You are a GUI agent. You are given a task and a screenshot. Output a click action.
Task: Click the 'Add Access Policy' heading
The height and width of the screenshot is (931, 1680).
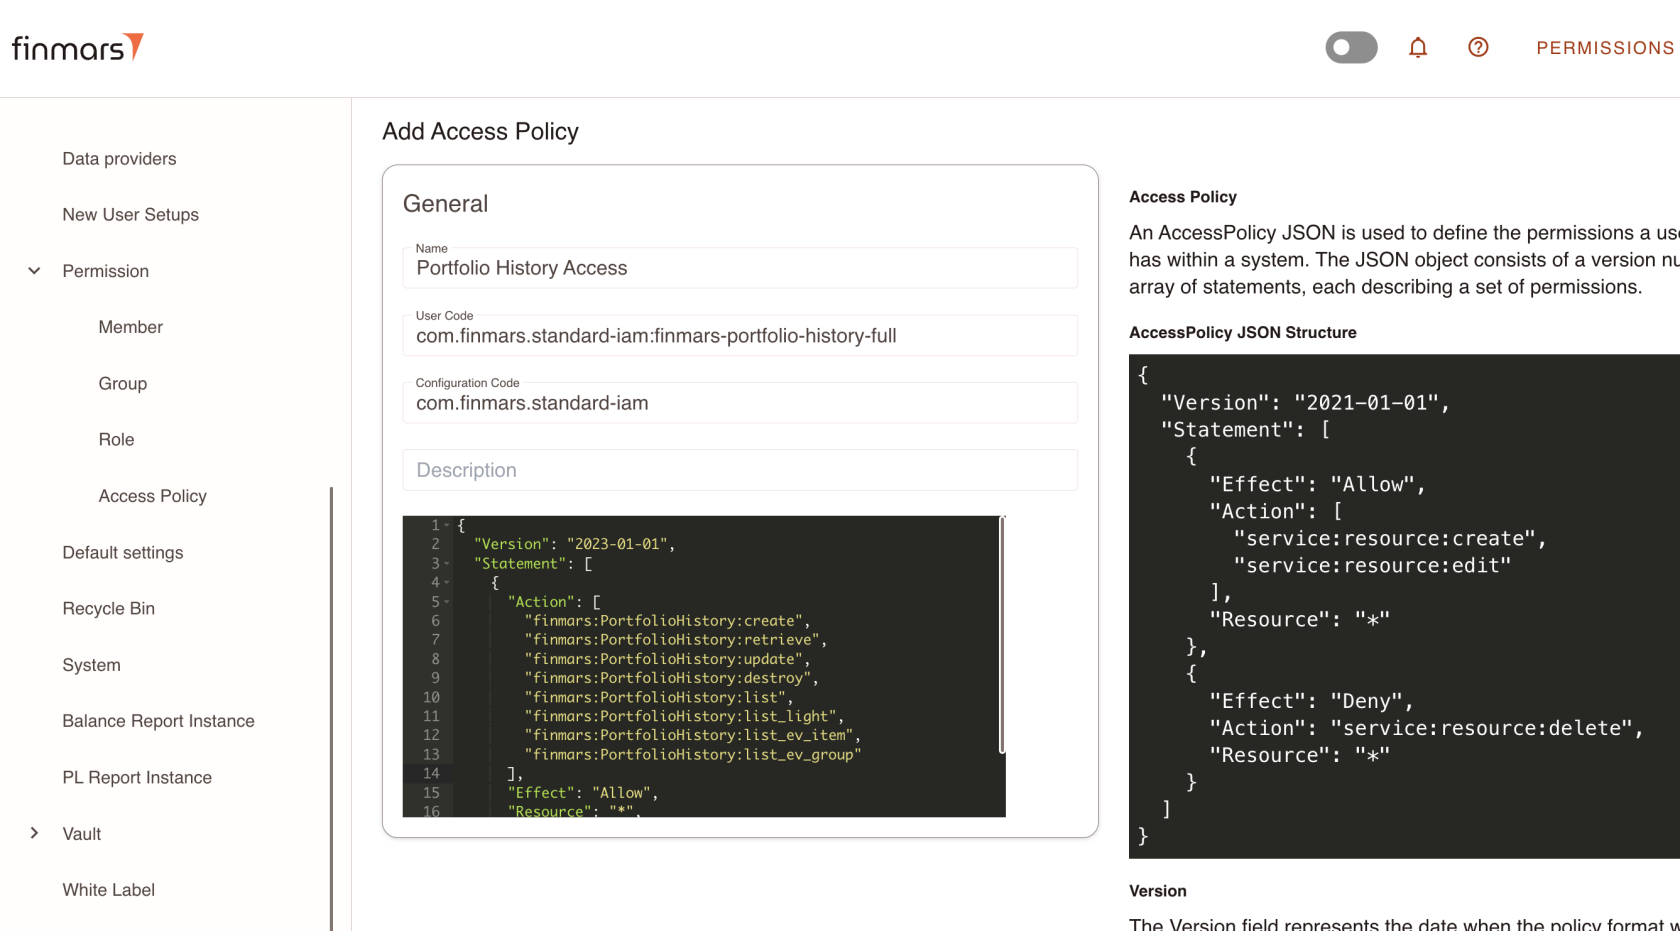[480, 132]
